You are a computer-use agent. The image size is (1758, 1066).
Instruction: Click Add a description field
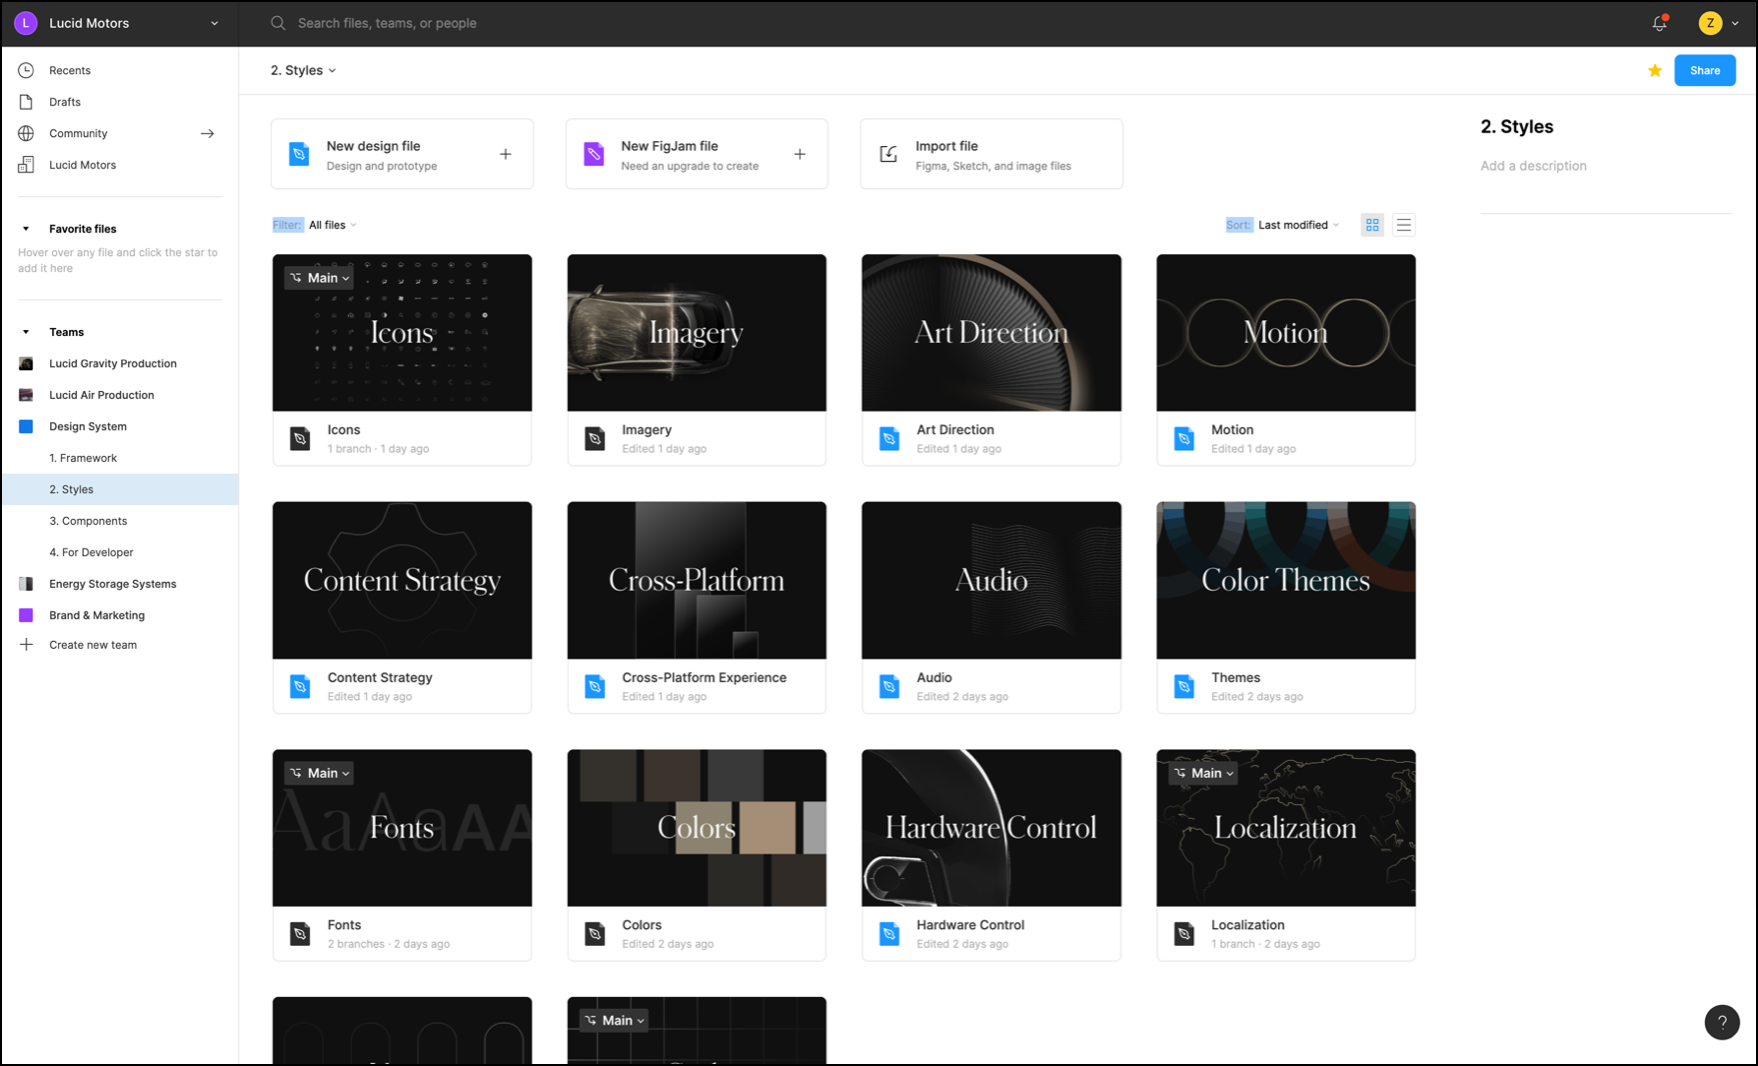click(x=1533, y=166)
